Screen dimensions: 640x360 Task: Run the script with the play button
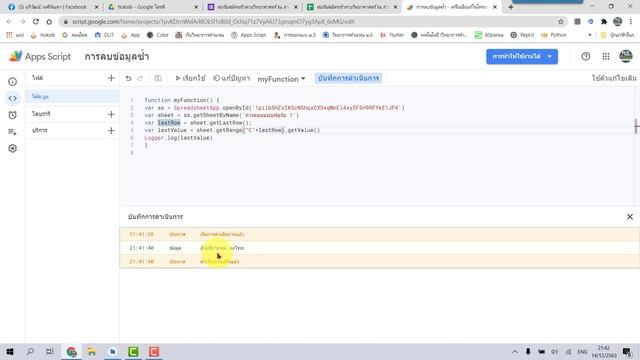pyautogui.click(x=190, y=78)
